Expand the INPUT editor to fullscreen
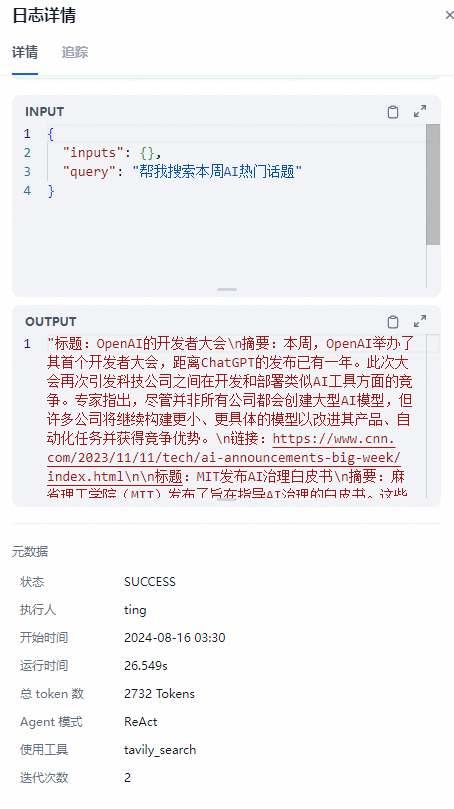Screen dimensions: 454x809 [420, 111]
